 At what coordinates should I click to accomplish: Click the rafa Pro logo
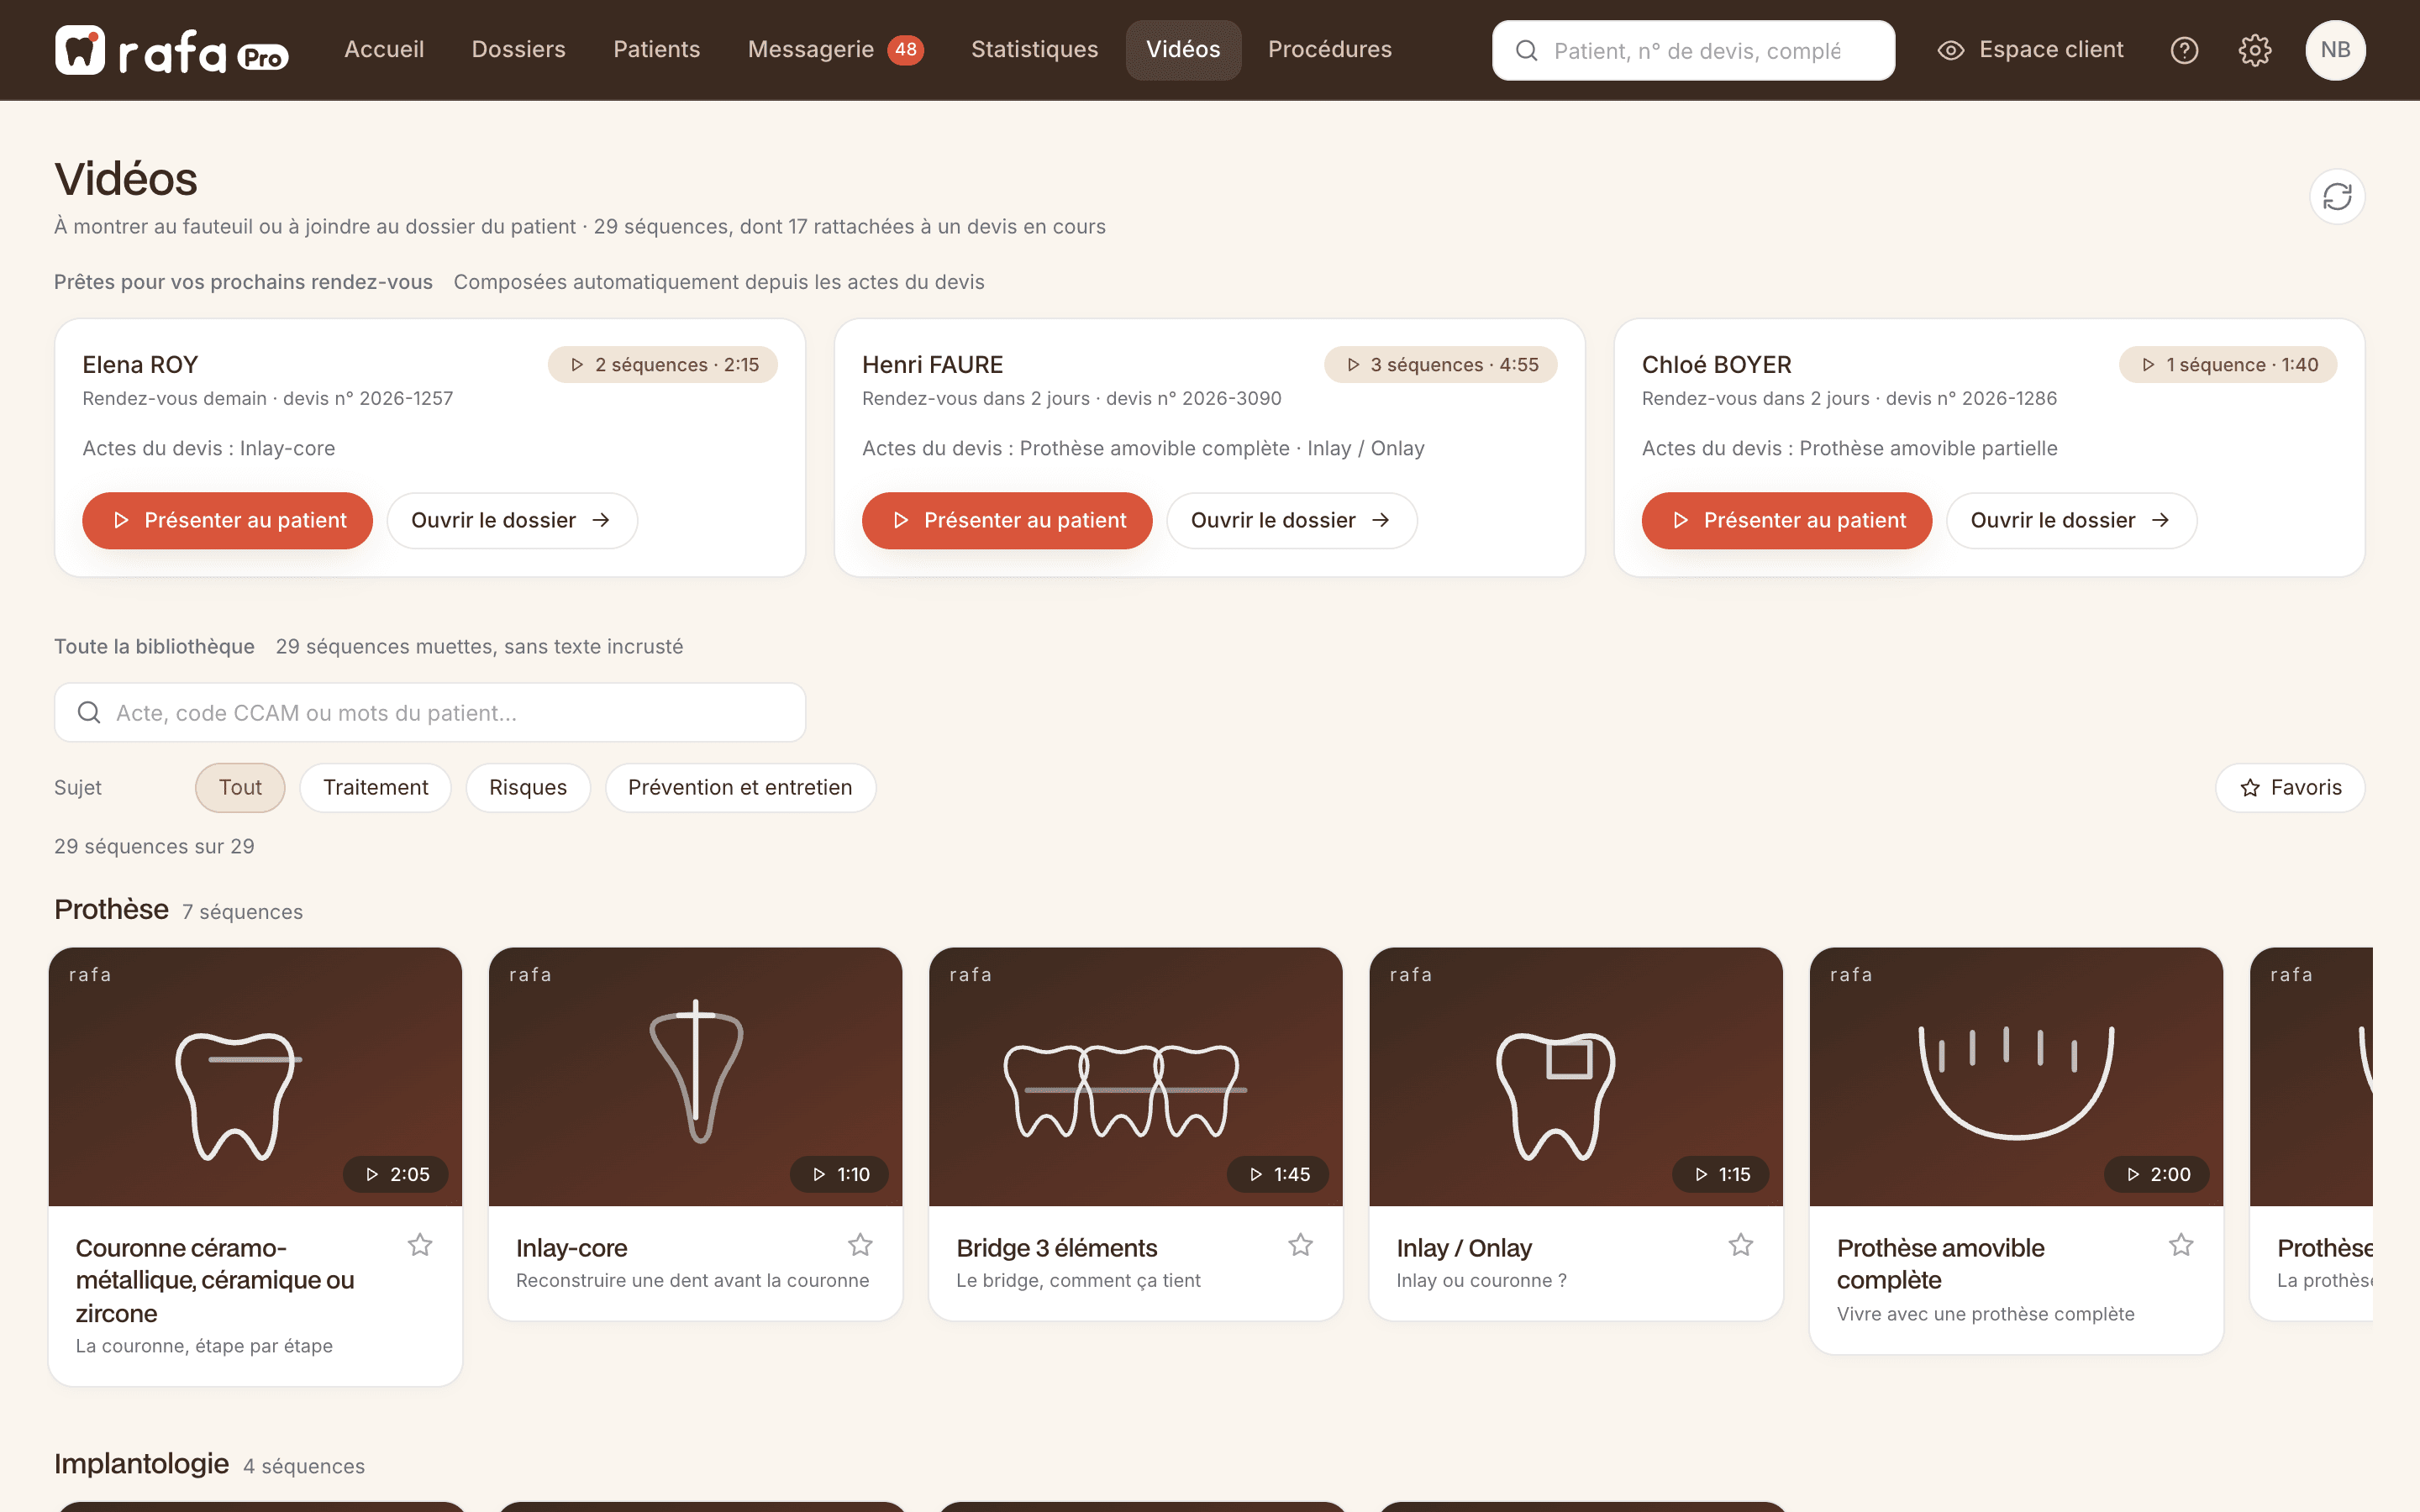(x=172, y=50)
